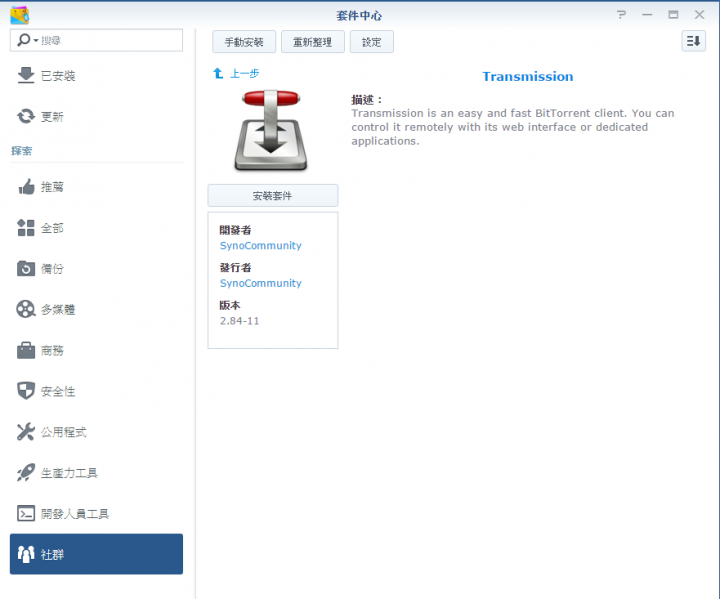This screenshot has width=720, height=599.
Task: Click the backup folder icon beside 備份
Action: tap(26, 268)
